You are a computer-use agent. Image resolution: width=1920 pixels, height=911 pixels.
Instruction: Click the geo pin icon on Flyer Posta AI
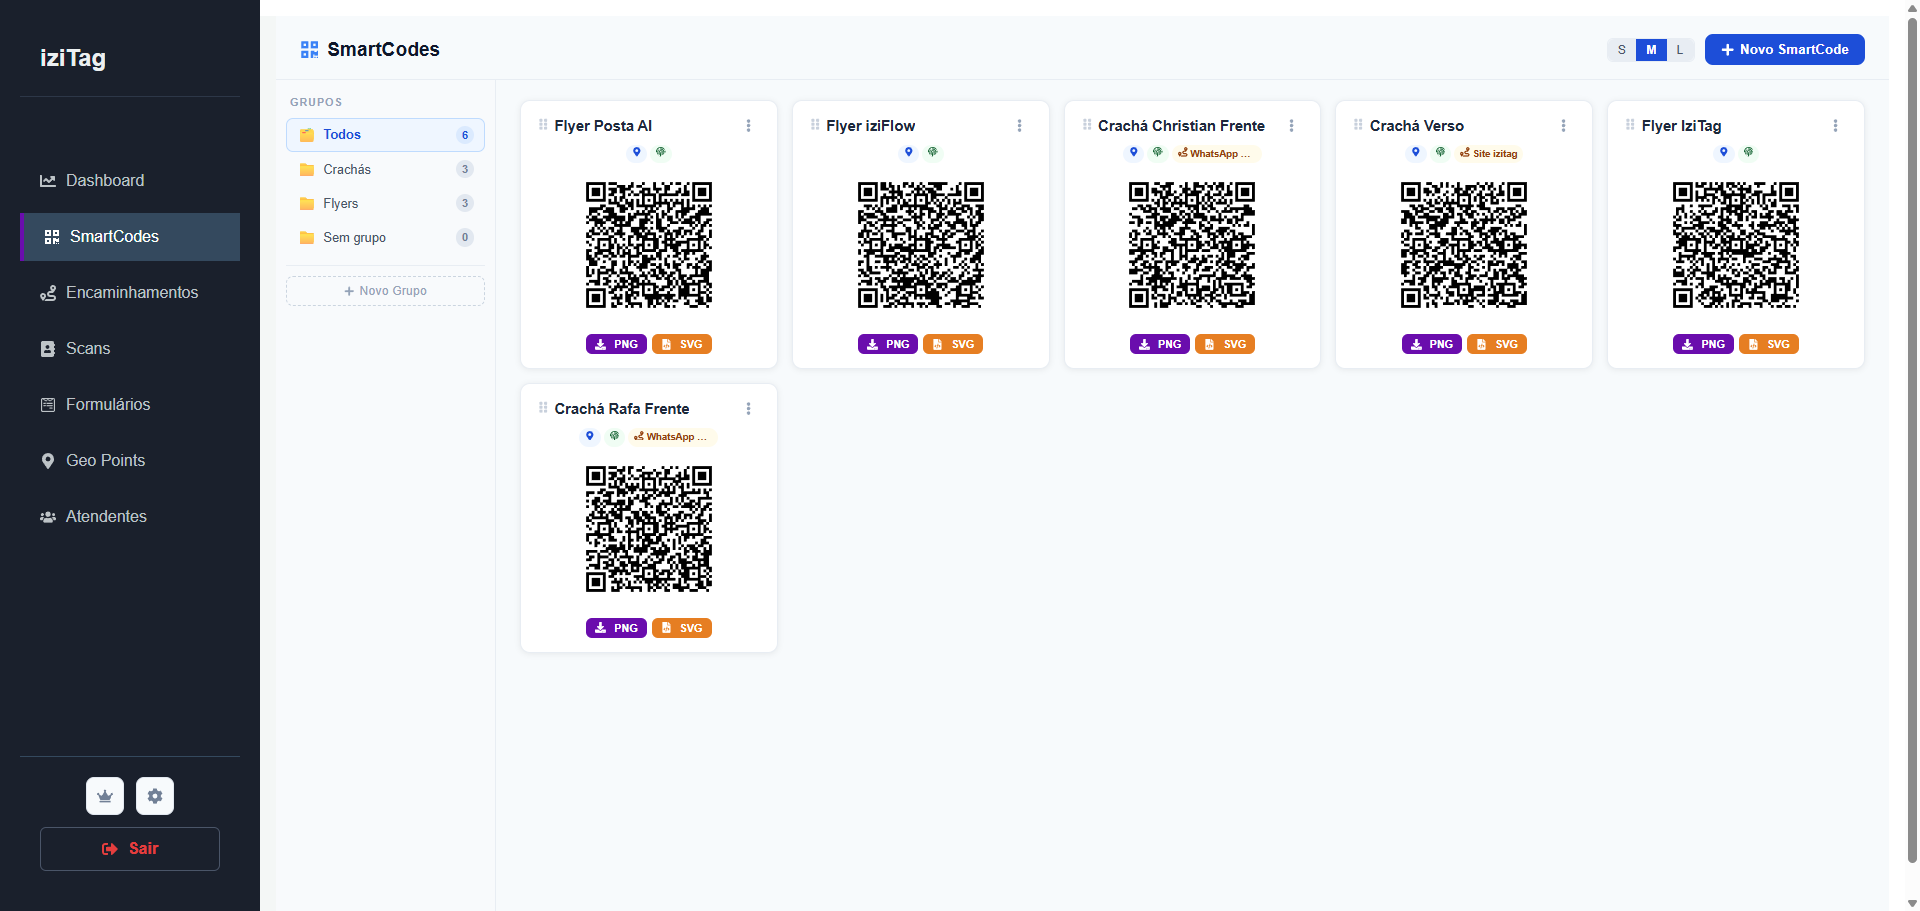pos(637,153)
